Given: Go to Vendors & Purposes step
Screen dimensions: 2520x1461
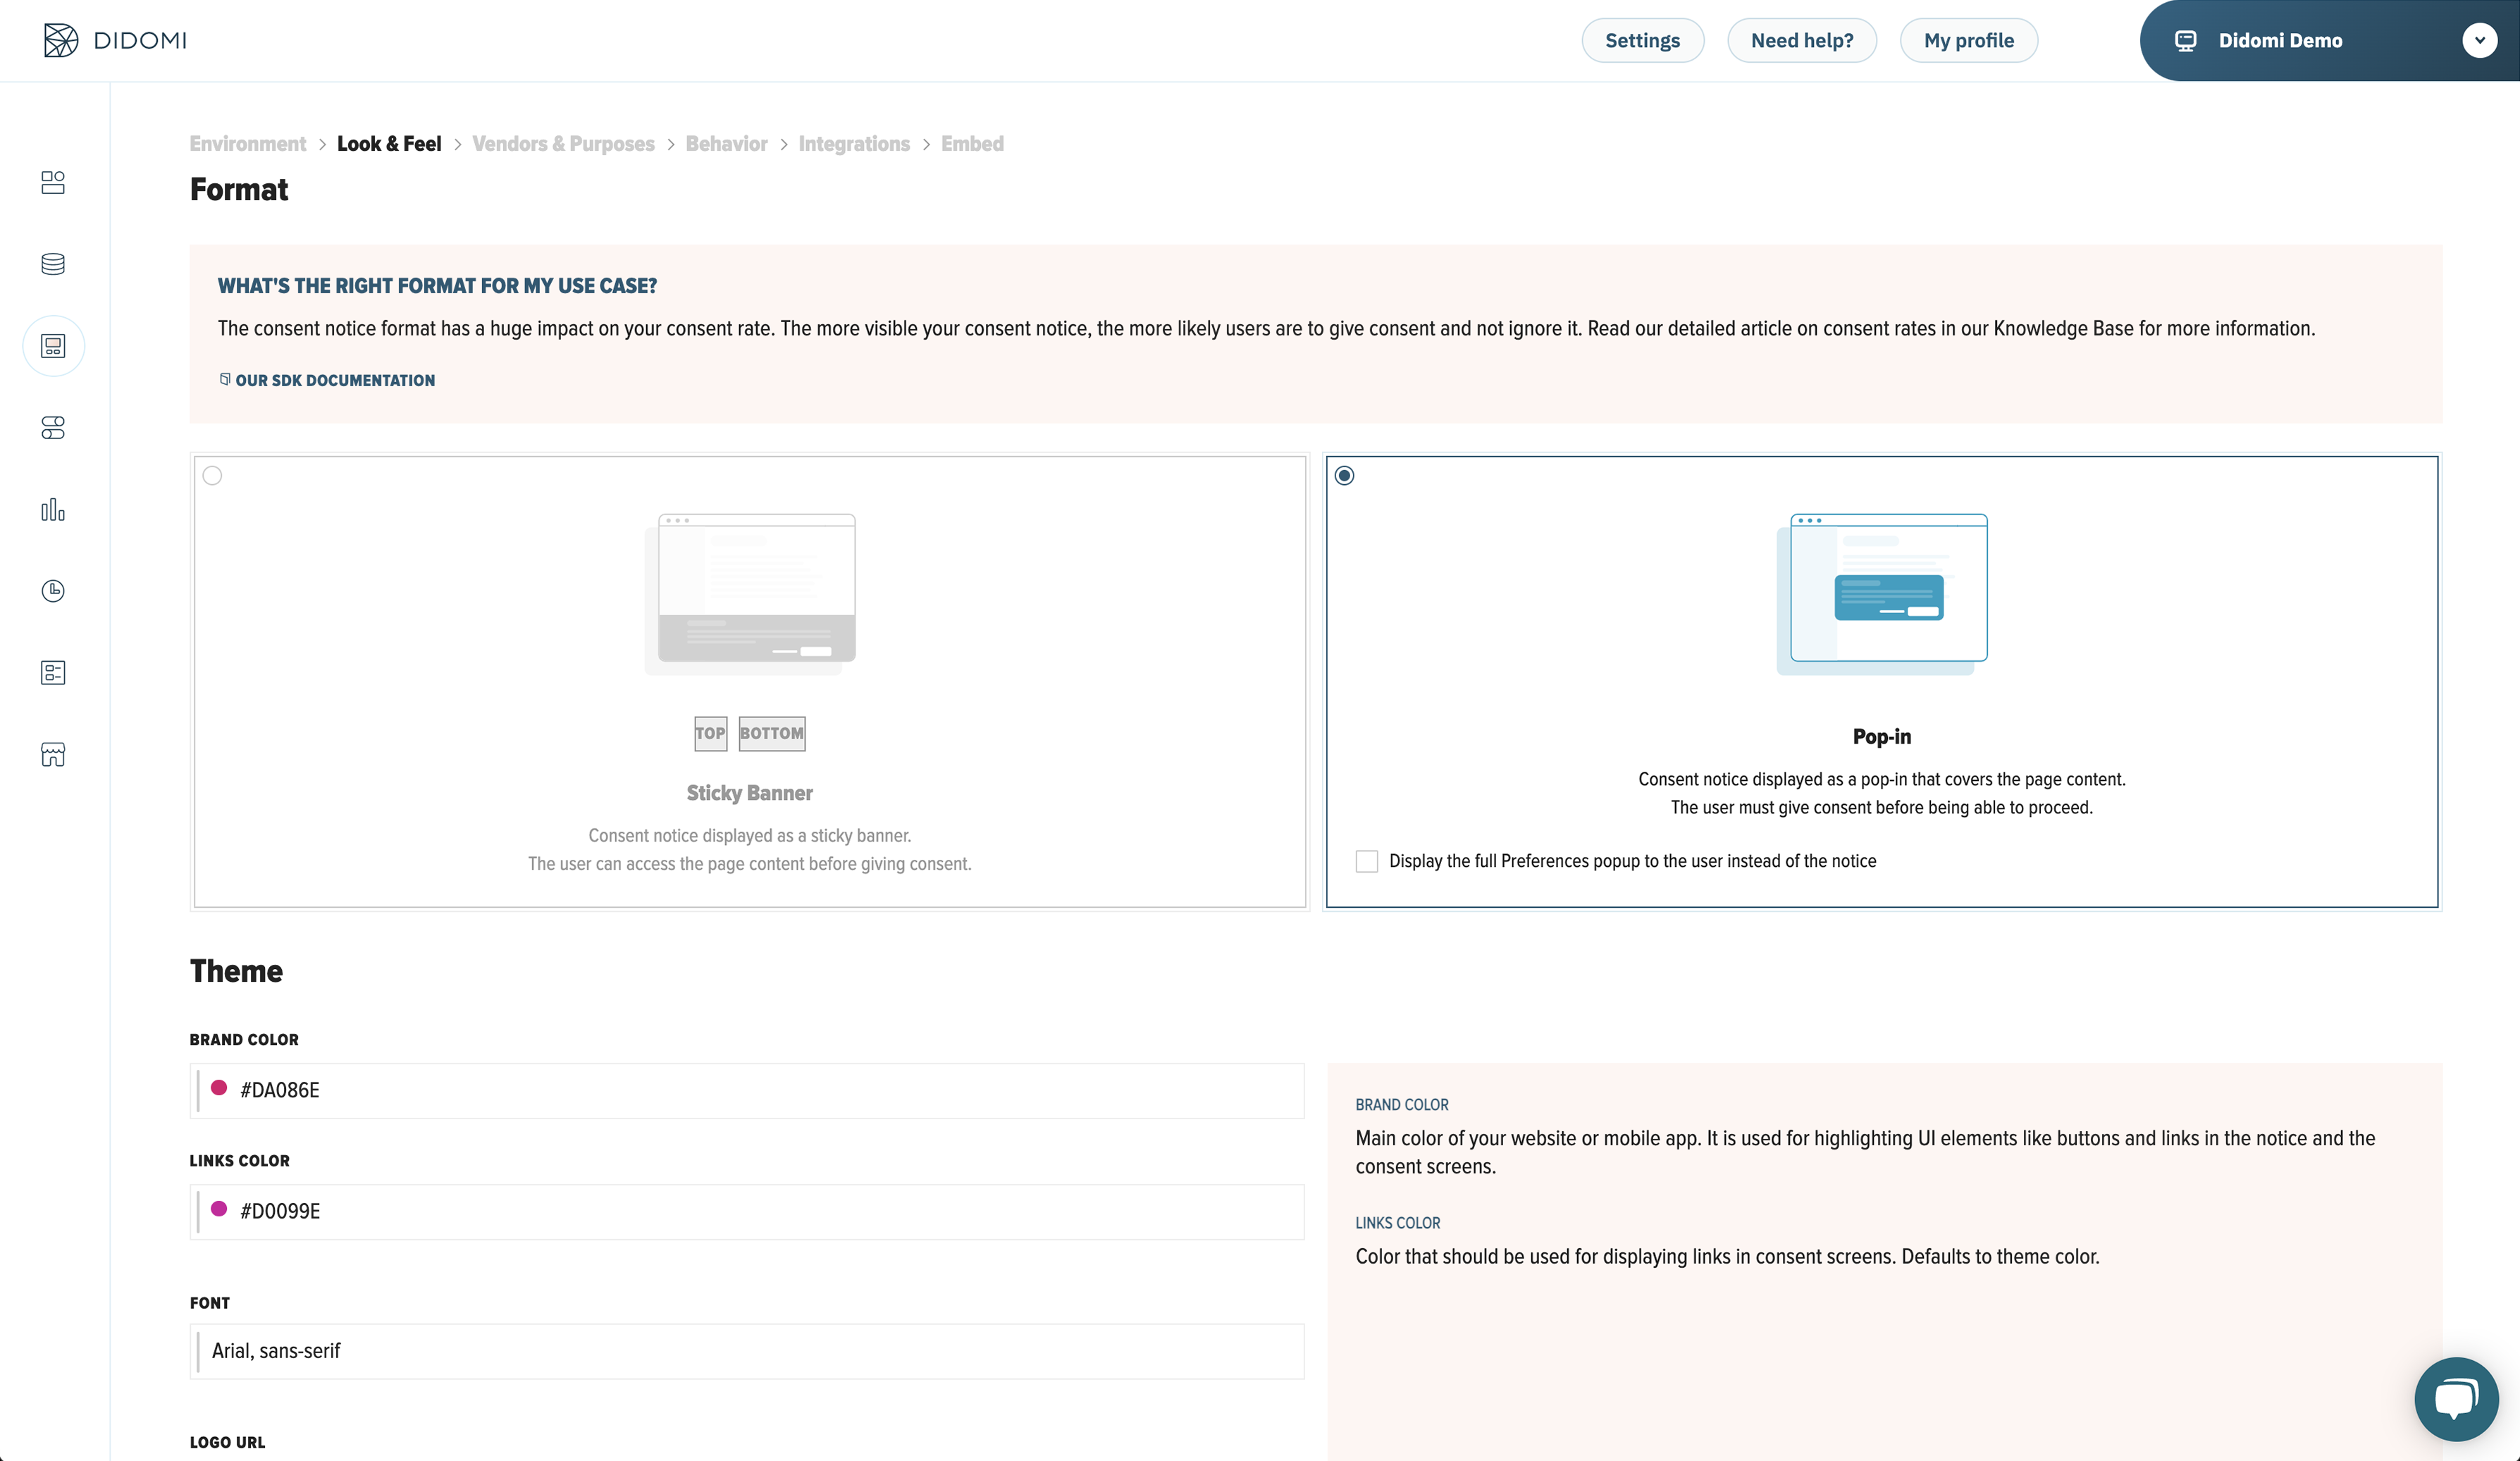Looking at the screenshot, I should pyautogui.click(x=563, y=144).
